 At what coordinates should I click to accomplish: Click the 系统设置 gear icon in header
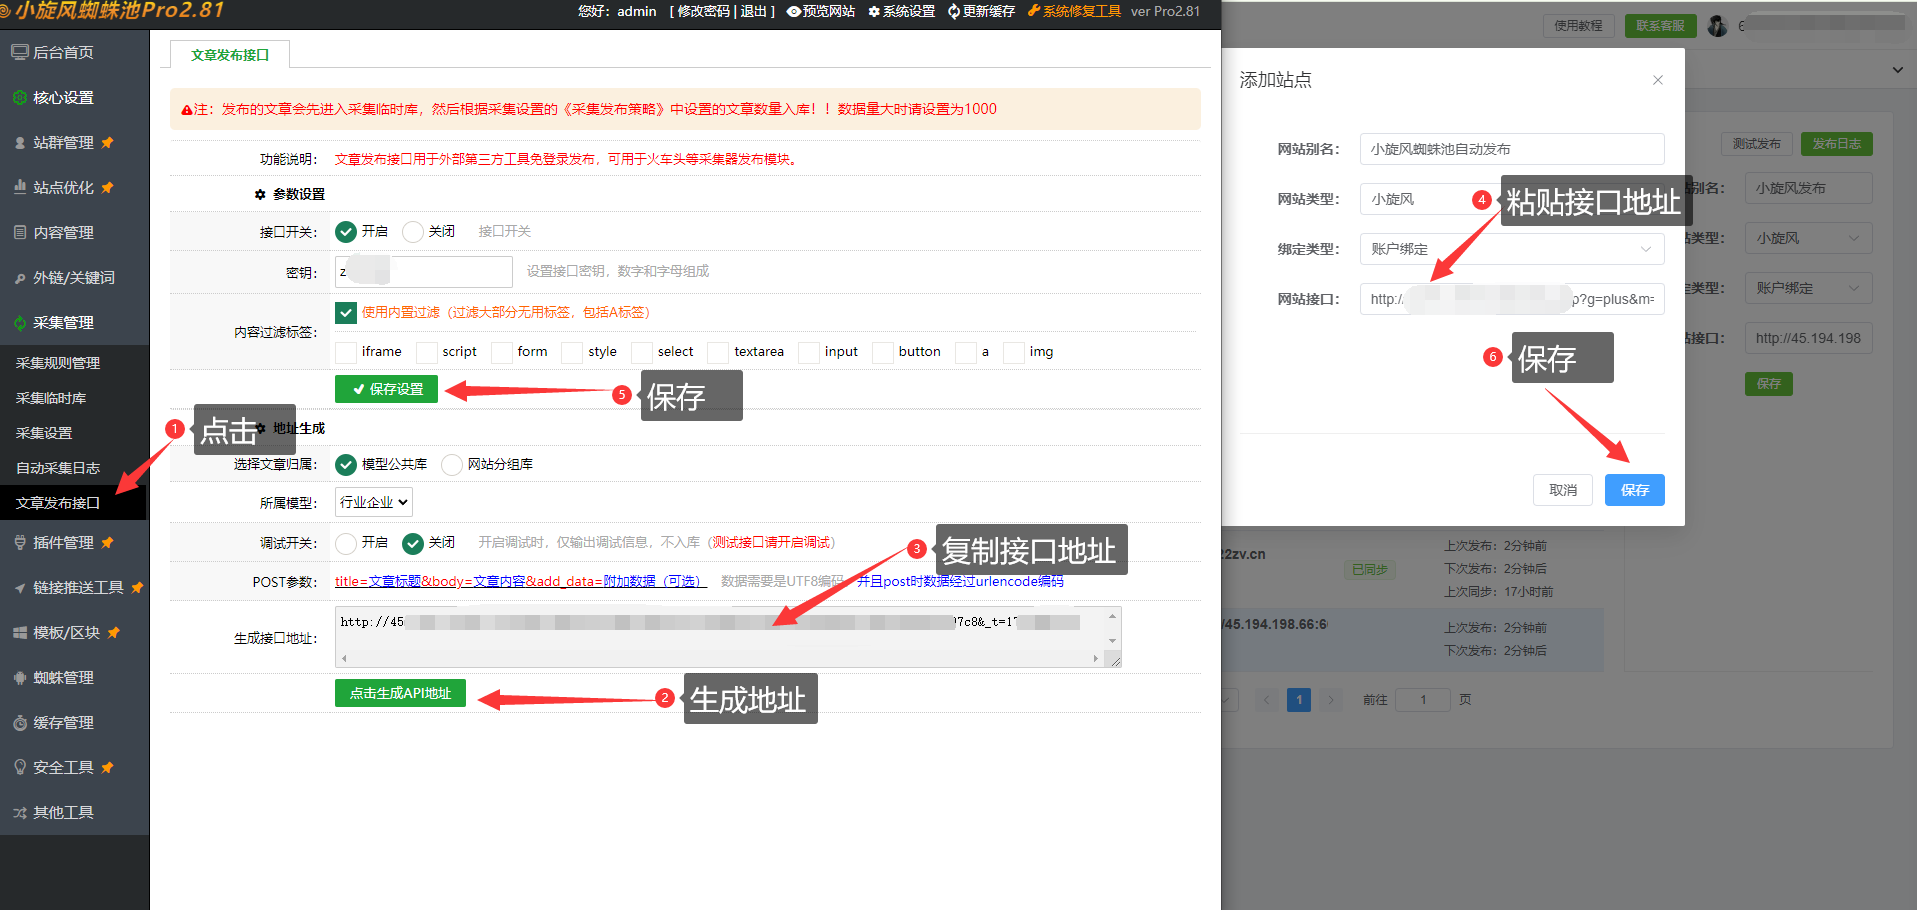click(x=874, y=11)
